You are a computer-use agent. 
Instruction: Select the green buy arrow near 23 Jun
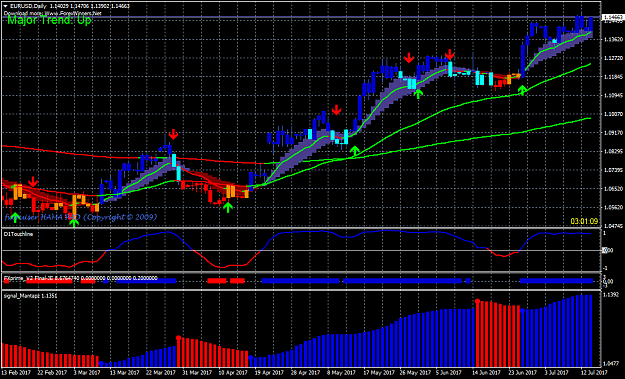pyautogui.click(x=522, y=90)
